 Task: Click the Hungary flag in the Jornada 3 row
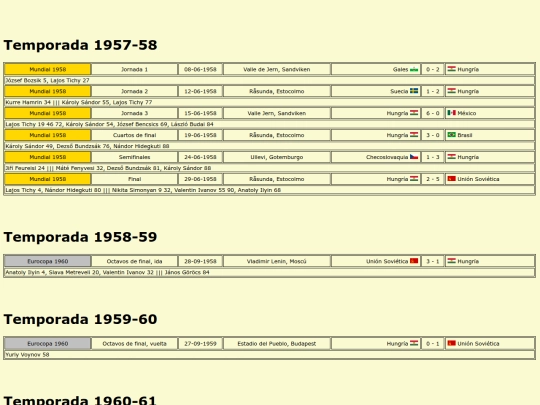tap(414, 113)
